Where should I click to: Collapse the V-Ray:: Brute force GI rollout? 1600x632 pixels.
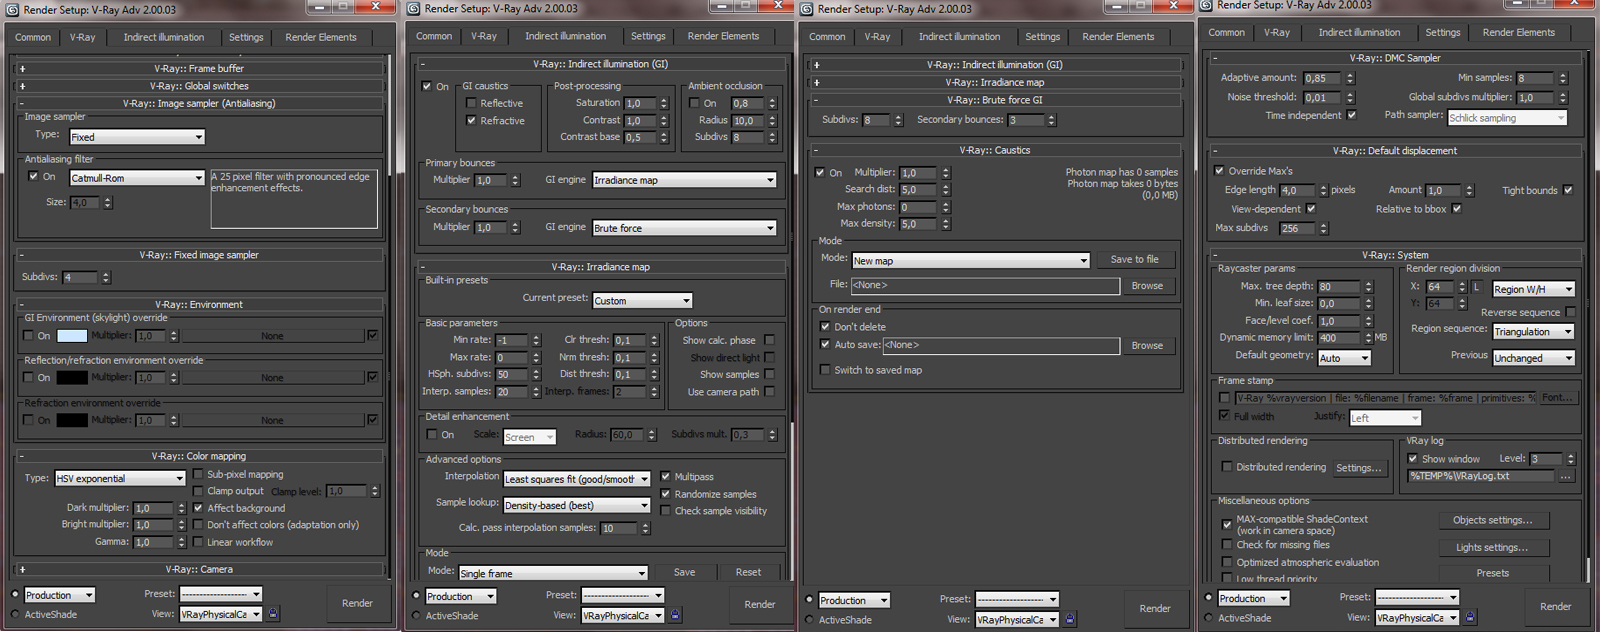[994, 100]
